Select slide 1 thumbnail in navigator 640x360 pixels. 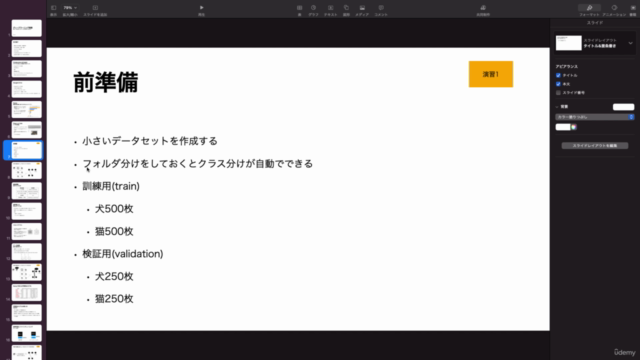[27, 28]
